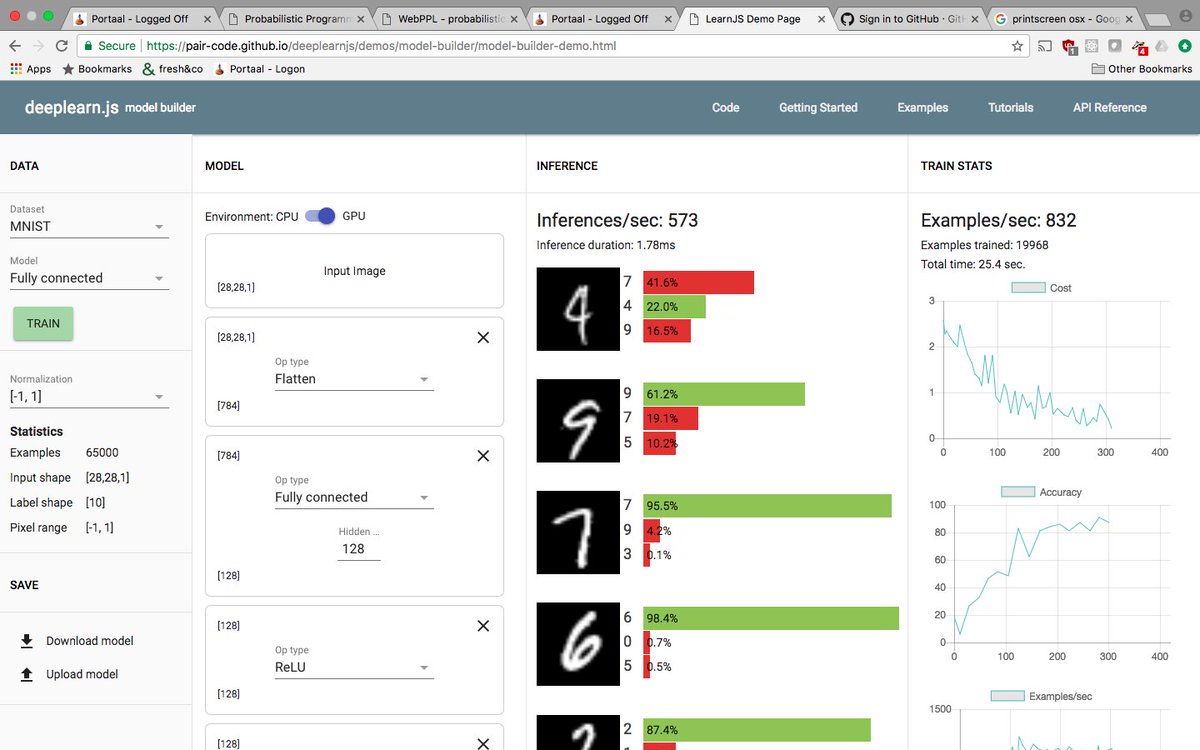Open the Portaal - Logon bookmark
The width and height of the screenshot is (1200, 750).
tap(258, 69)
